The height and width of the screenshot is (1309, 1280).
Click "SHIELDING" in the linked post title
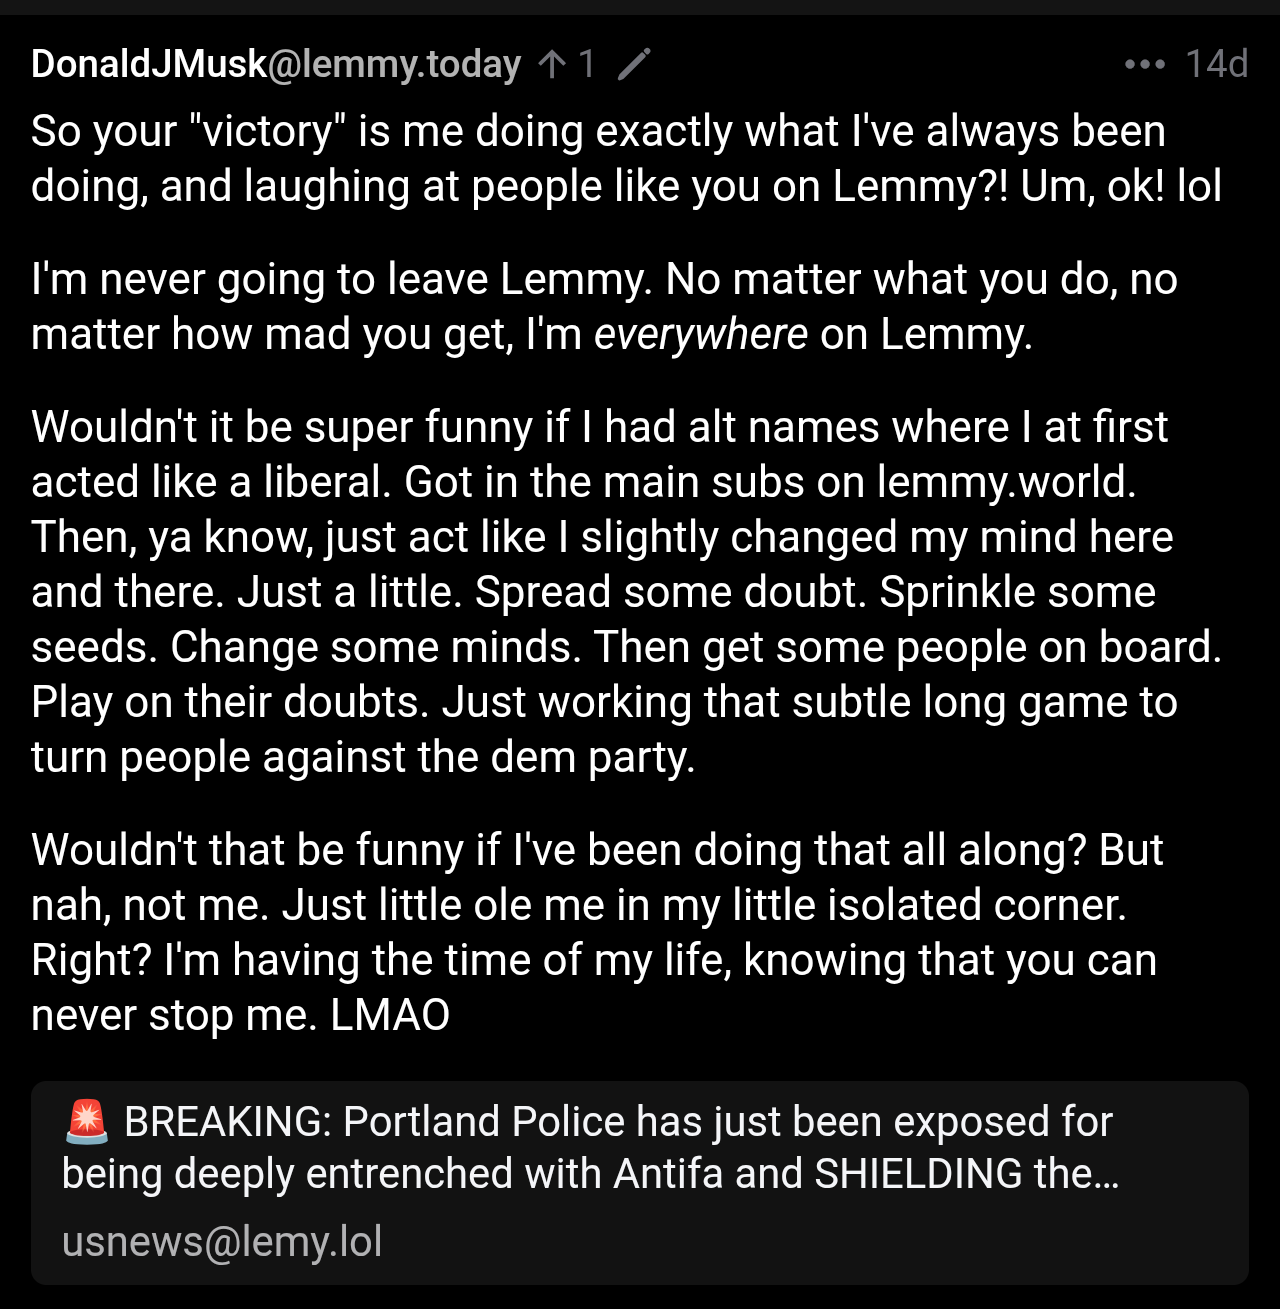[918, 1174]
